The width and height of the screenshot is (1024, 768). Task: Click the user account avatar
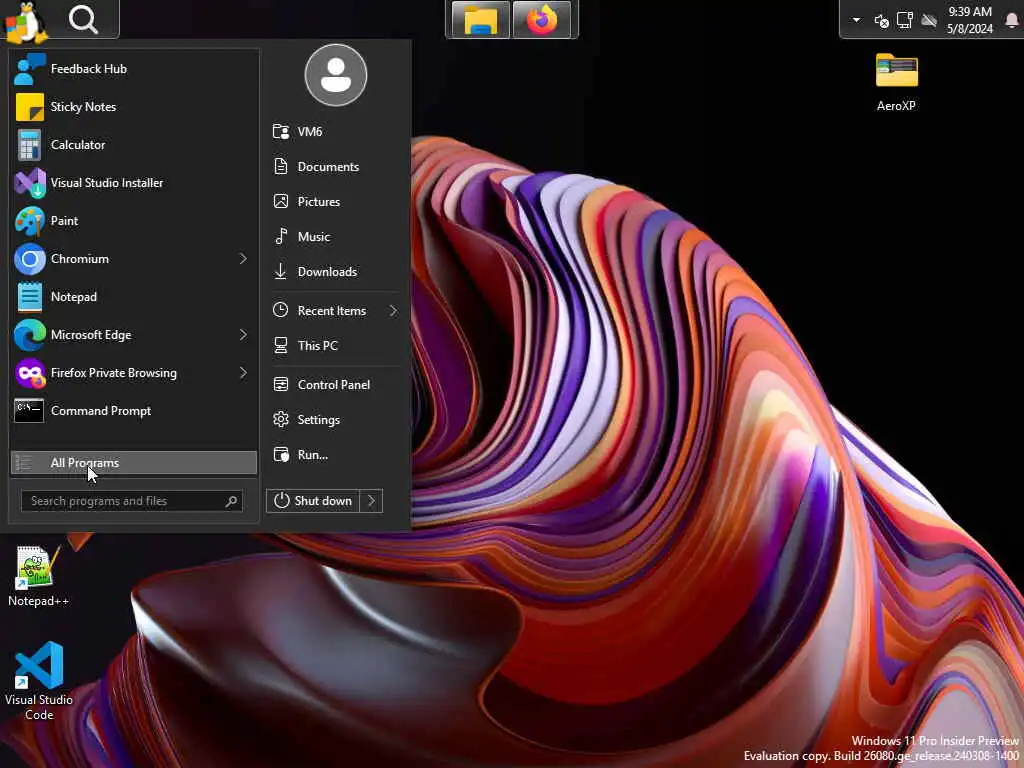[336, 75]
